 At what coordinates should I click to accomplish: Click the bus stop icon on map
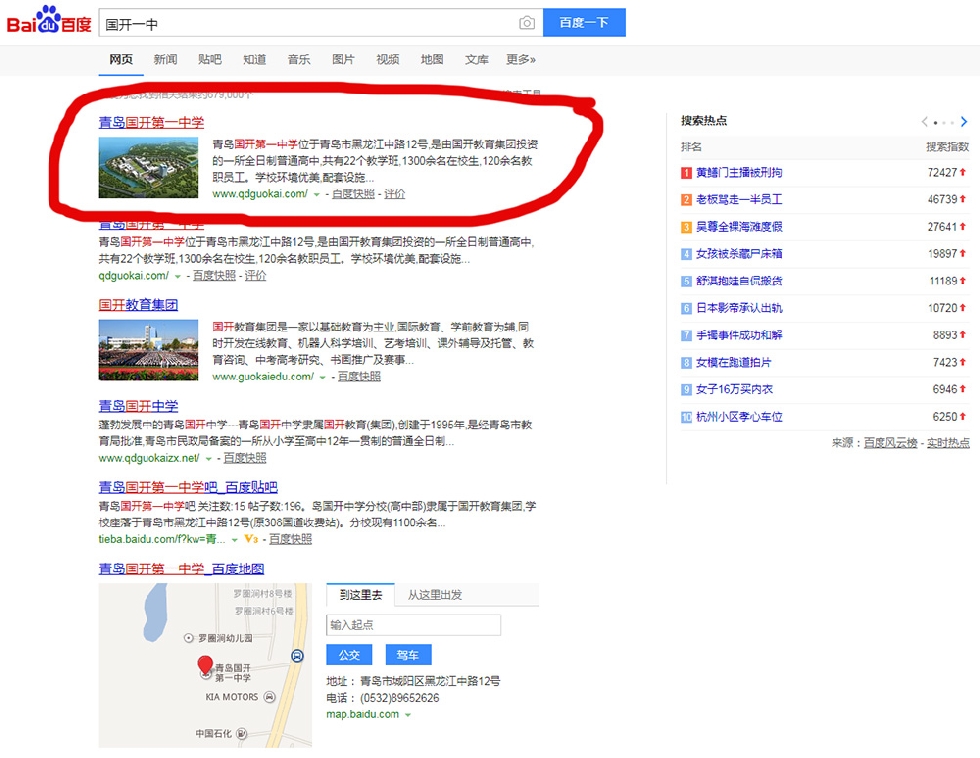(298, 656)
